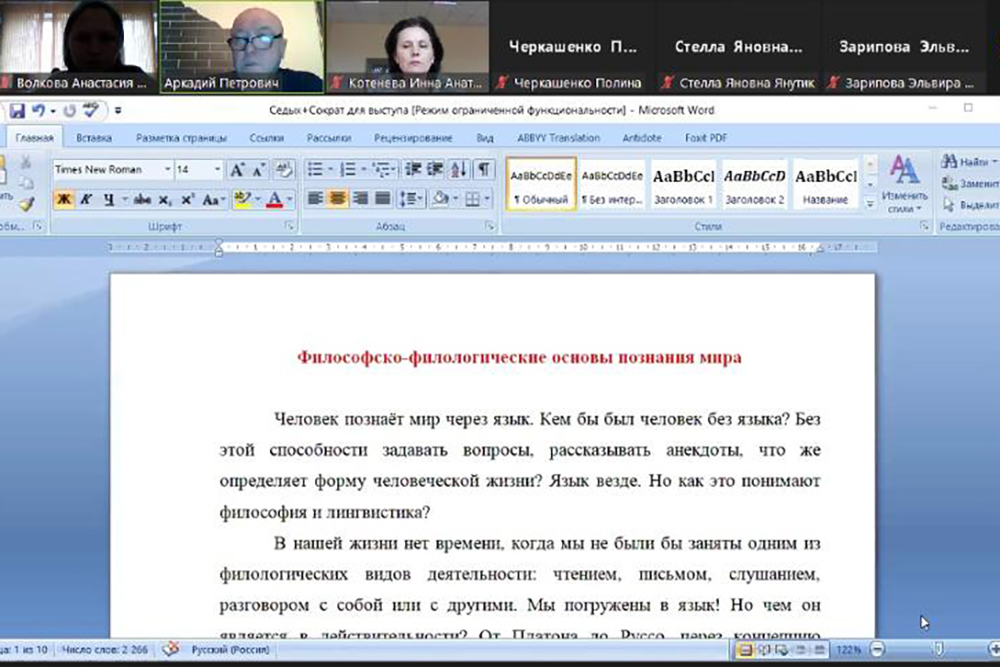Toggle bold formatting (Ж)
1000x667 pixels.
pos(63,199)
